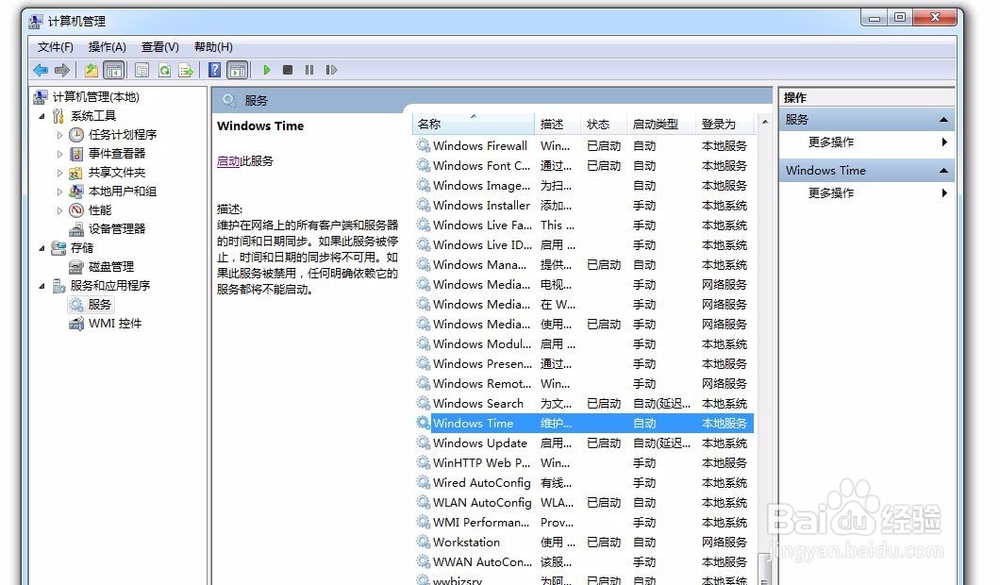The width and height of the screenshot is (1000, 585).
Task: Sort services by 状态 column header
Action: (603, 124)
